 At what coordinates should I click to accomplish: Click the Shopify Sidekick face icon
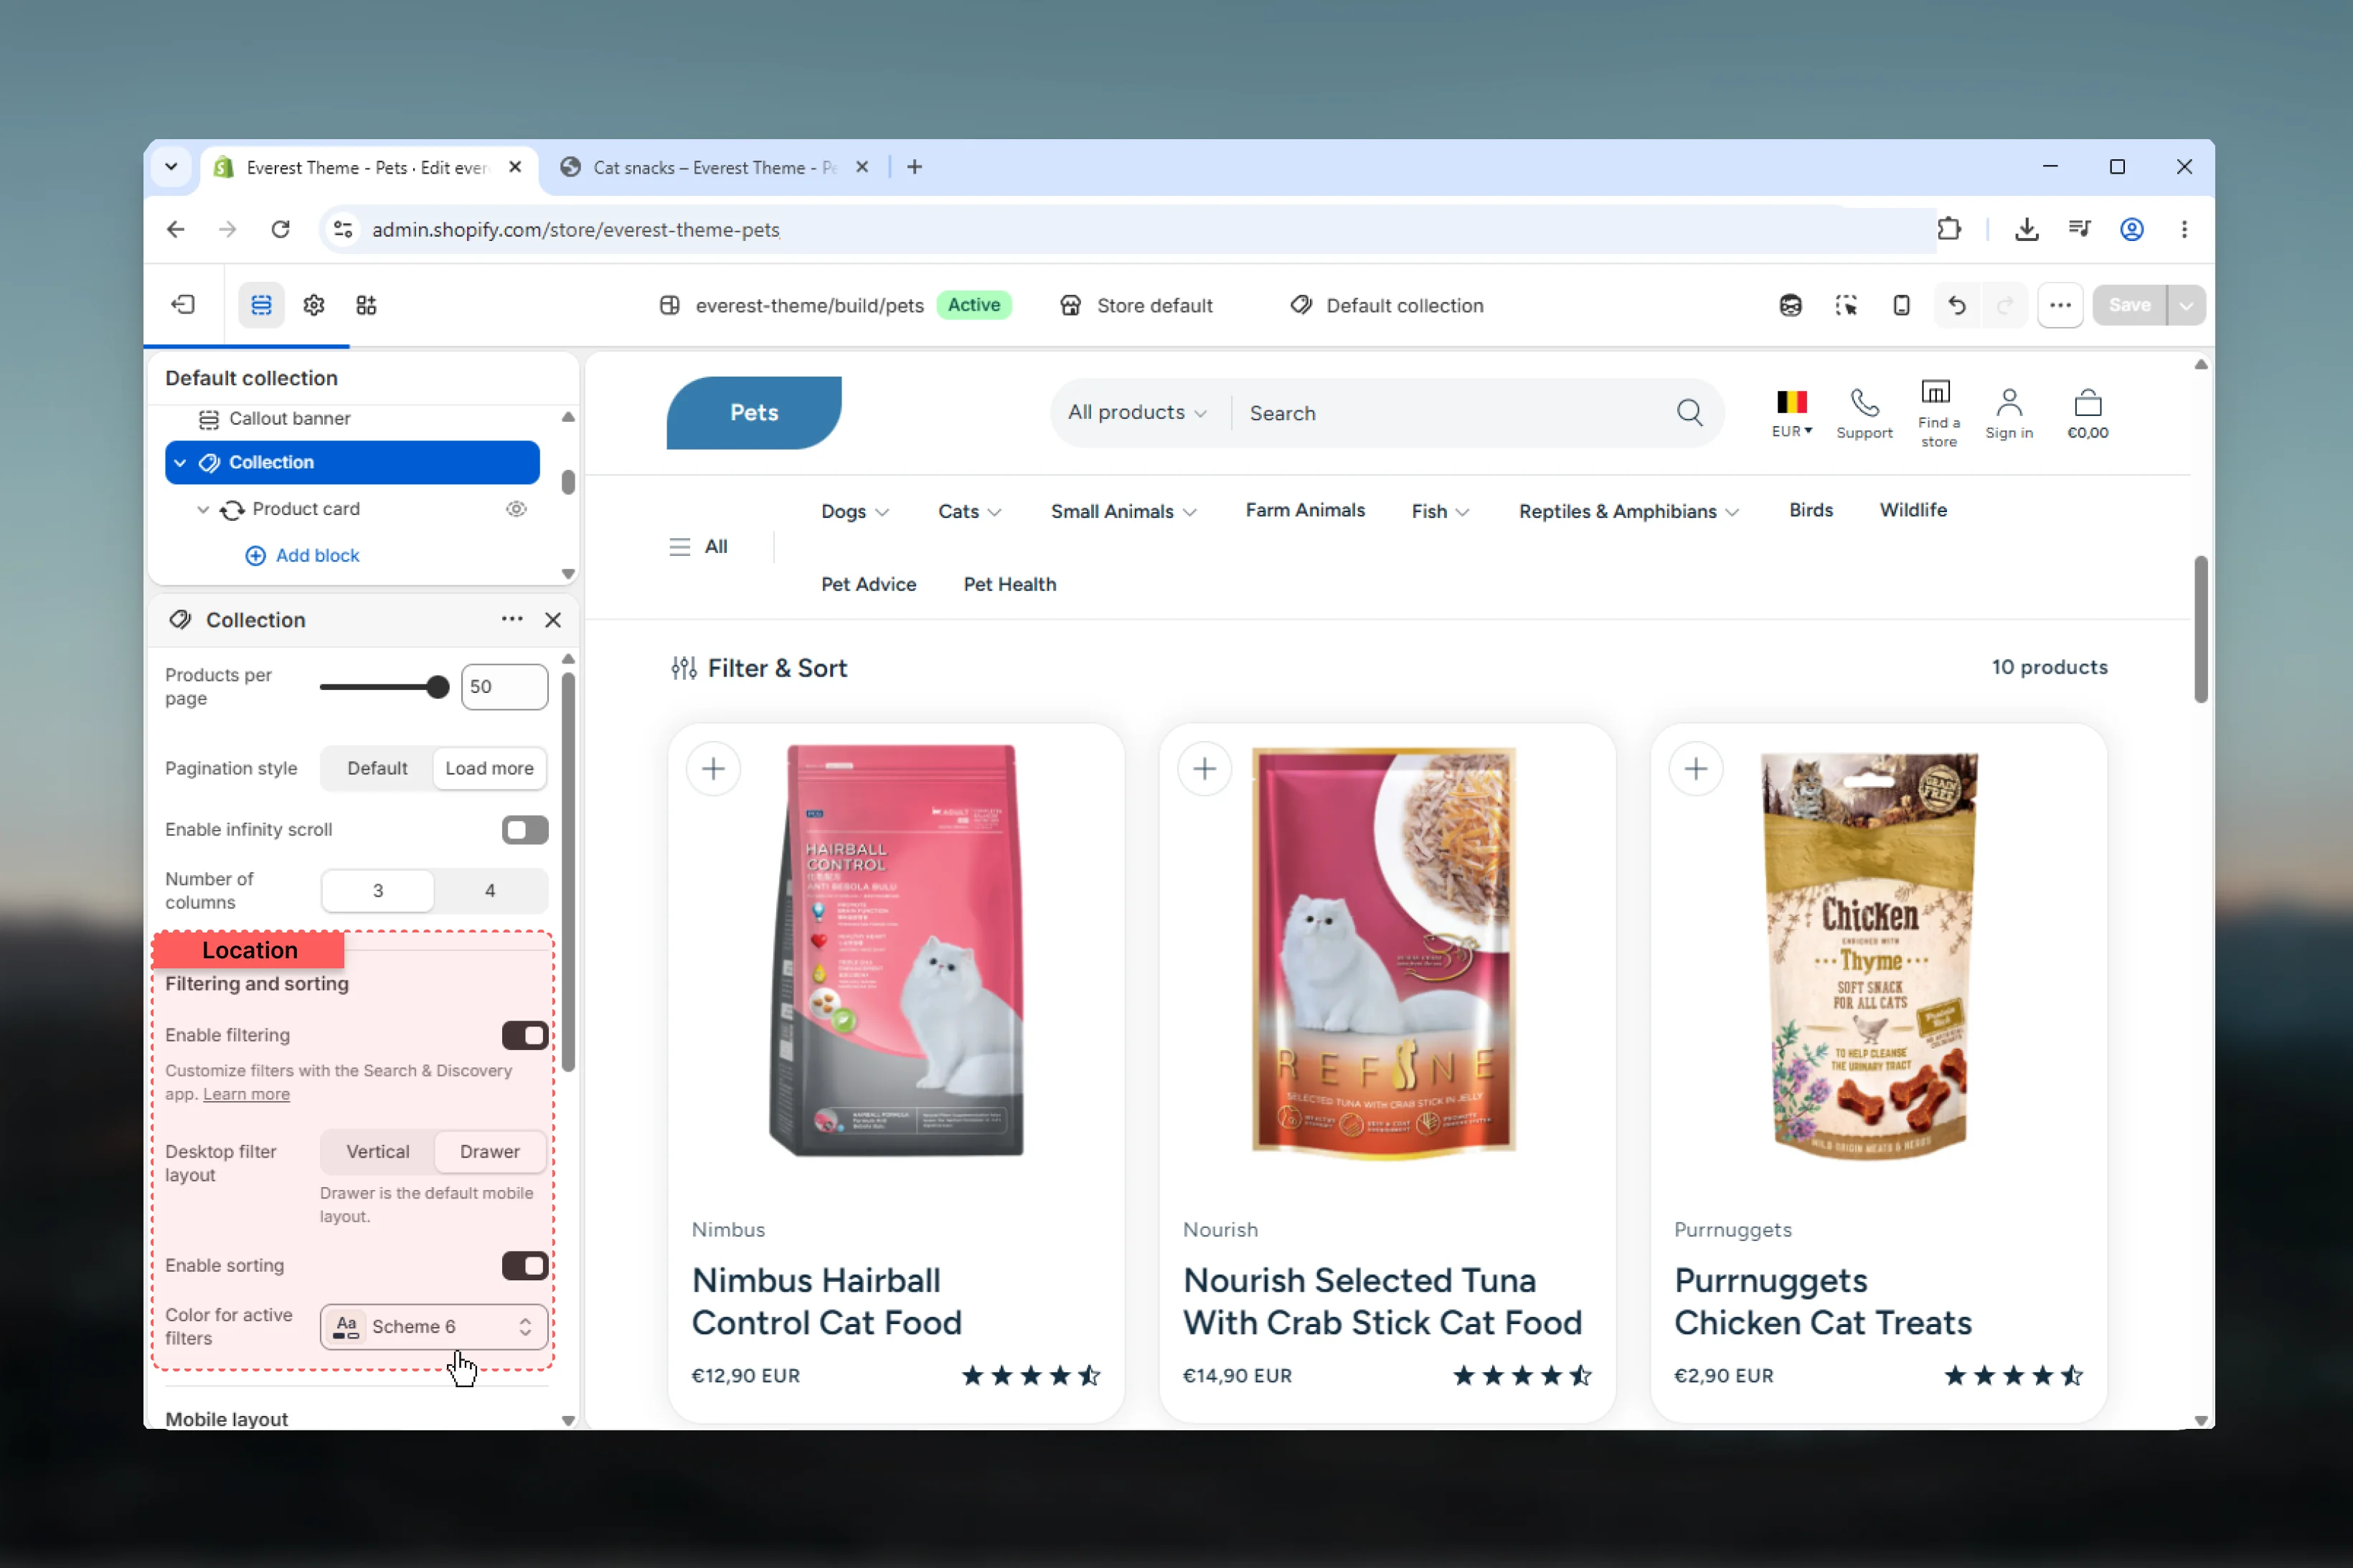click(1790, 305)
